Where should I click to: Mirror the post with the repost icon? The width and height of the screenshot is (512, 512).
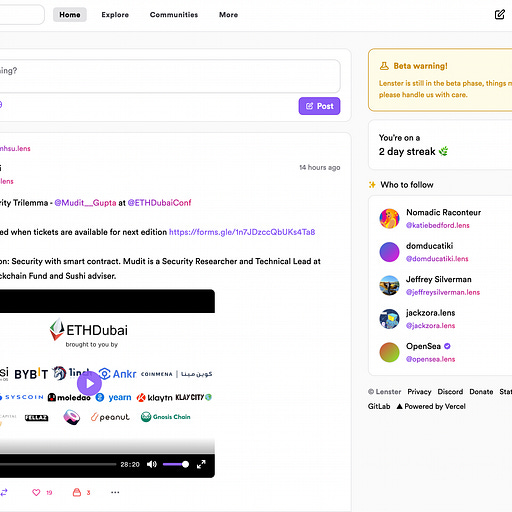coord(4,492)
